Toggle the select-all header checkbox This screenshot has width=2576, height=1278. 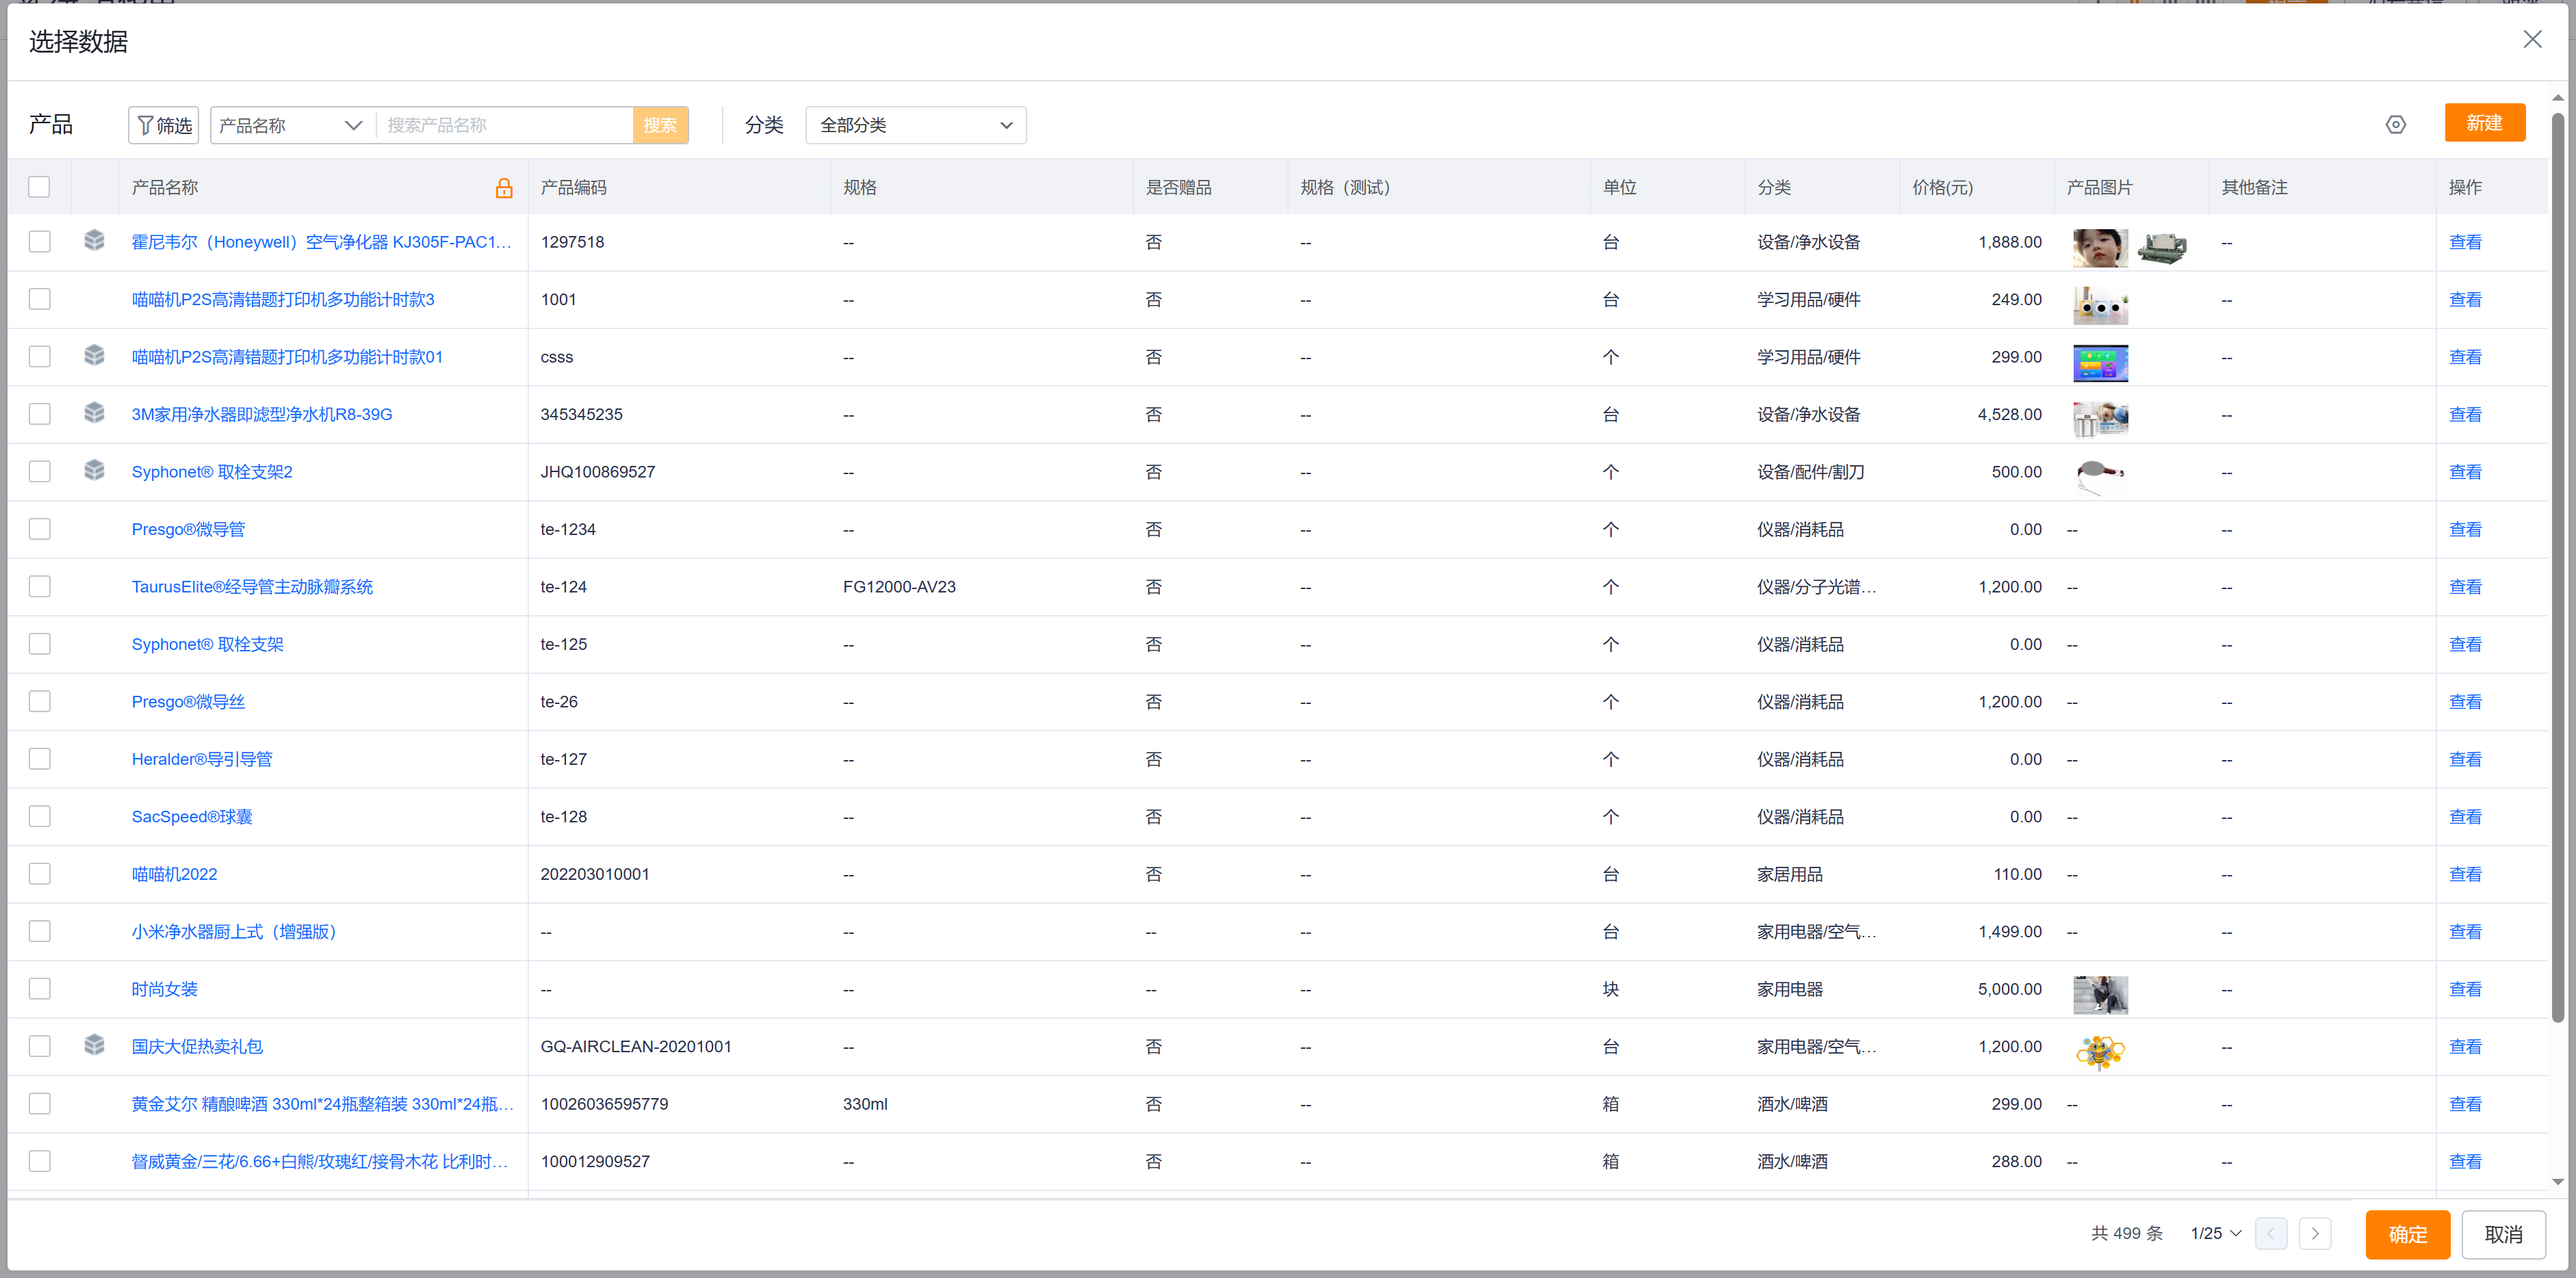tap(39, 187)
